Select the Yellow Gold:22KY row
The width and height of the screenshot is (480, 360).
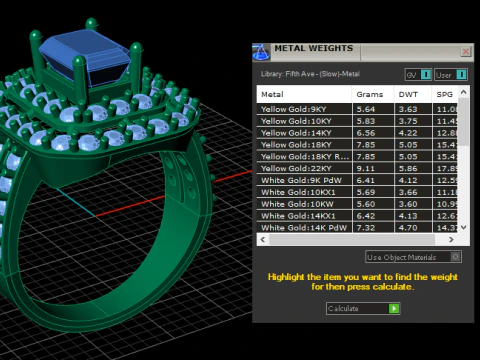coord(357,168)
